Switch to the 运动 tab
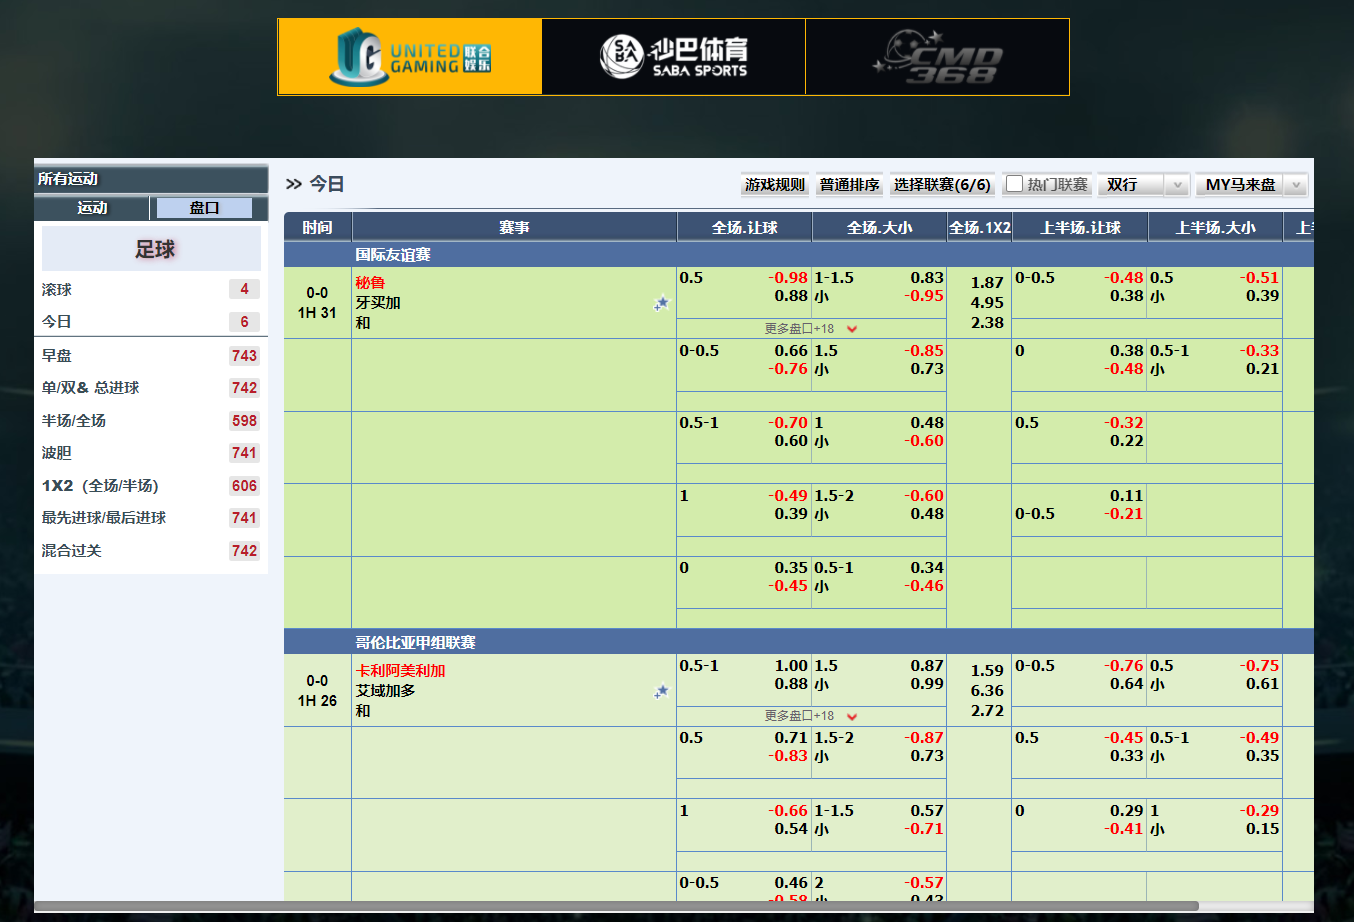This screenshot has width=1354, height=922. tap(92, 208)
